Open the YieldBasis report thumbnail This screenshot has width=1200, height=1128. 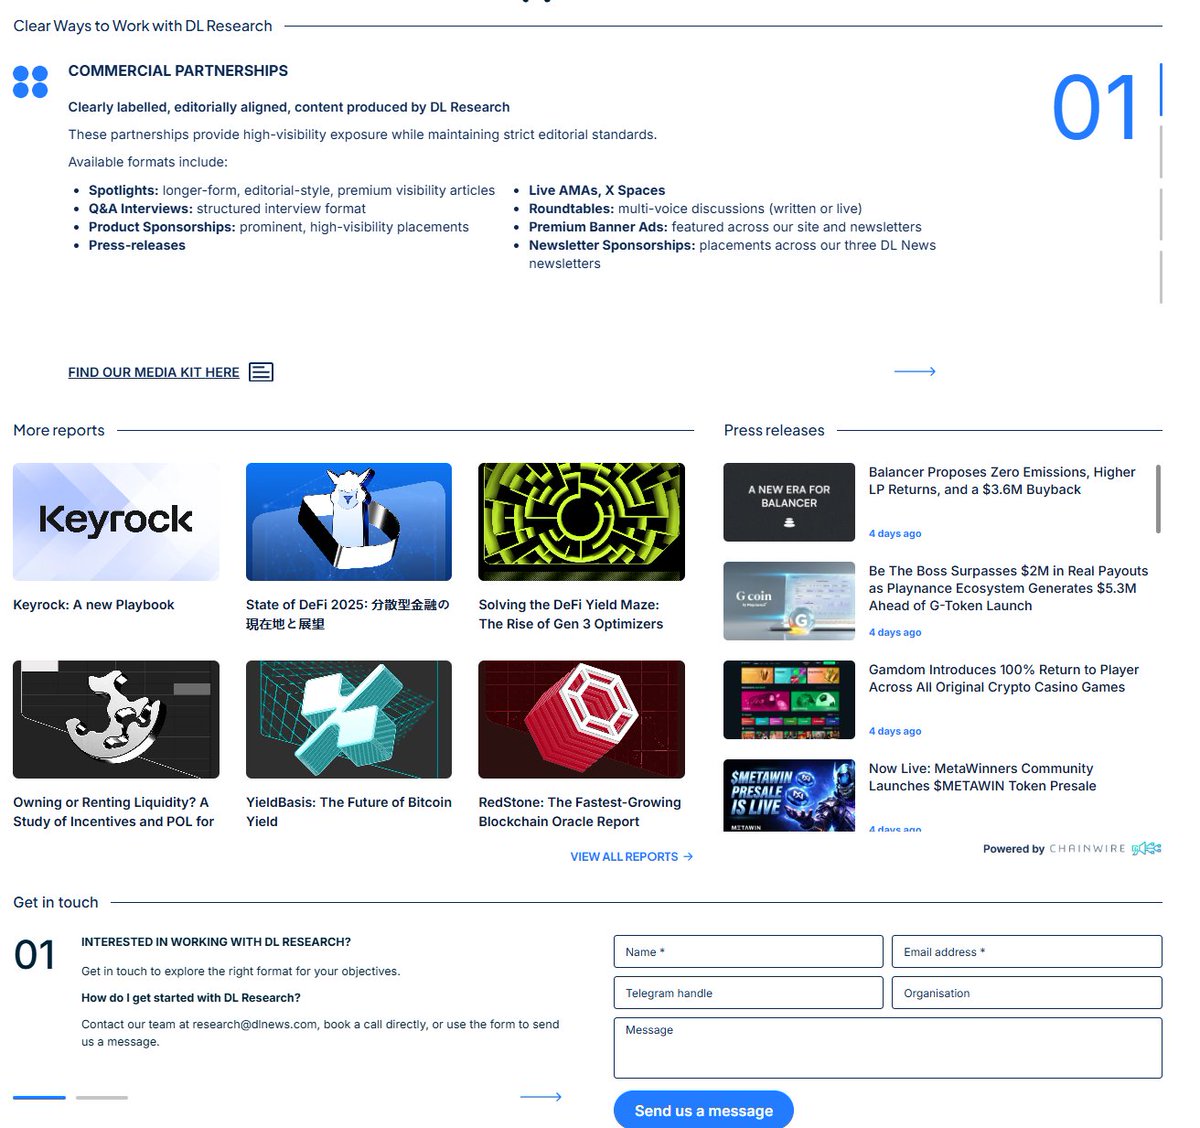point(349,719)
